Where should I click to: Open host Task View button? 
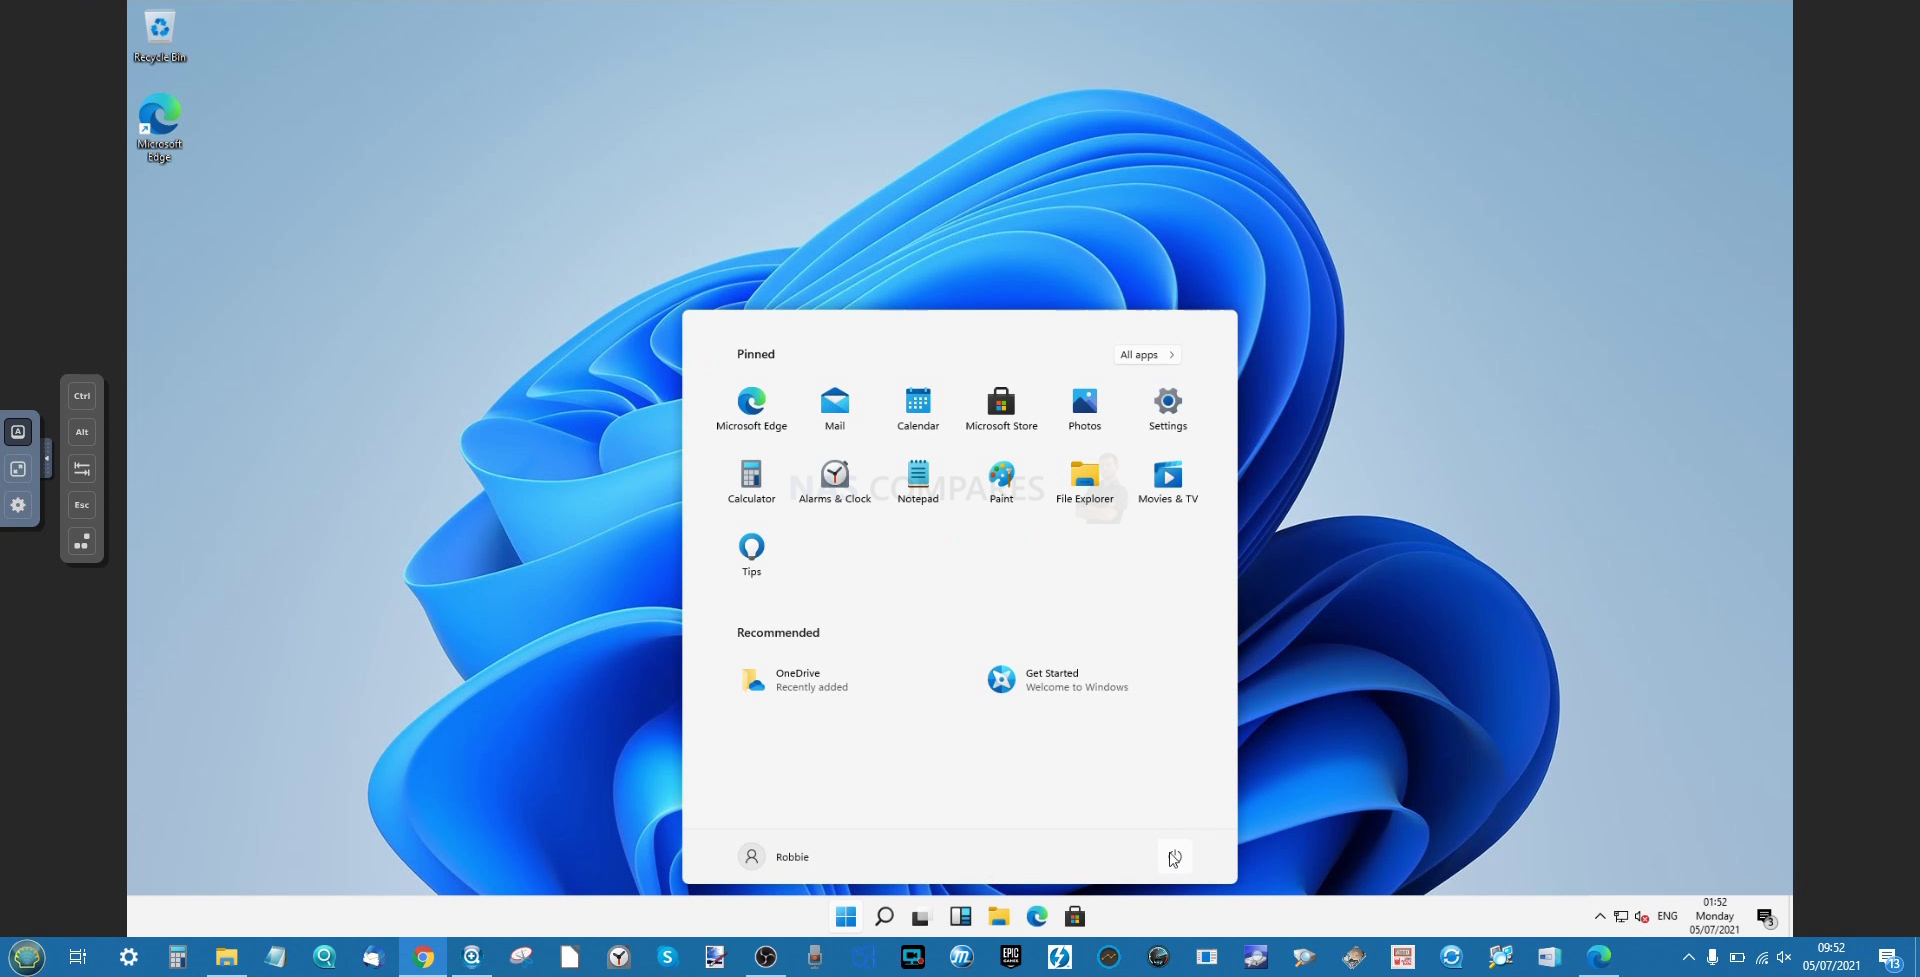coord(78,957)
